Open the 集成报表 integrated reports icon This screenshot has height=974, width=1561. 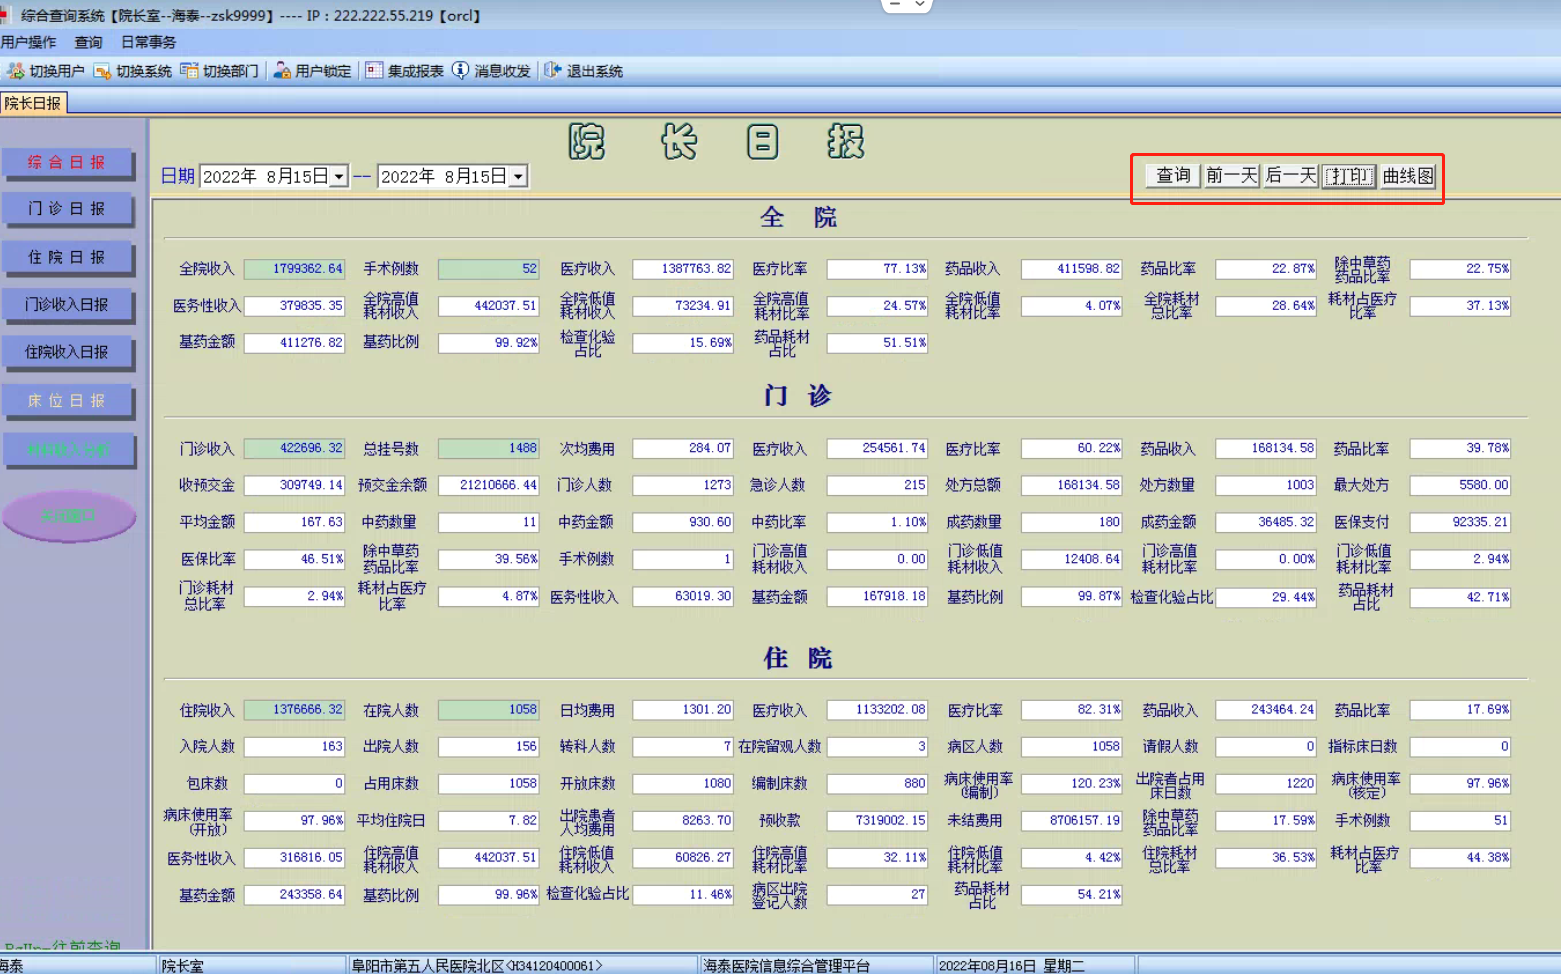click(x=374, y=71)
